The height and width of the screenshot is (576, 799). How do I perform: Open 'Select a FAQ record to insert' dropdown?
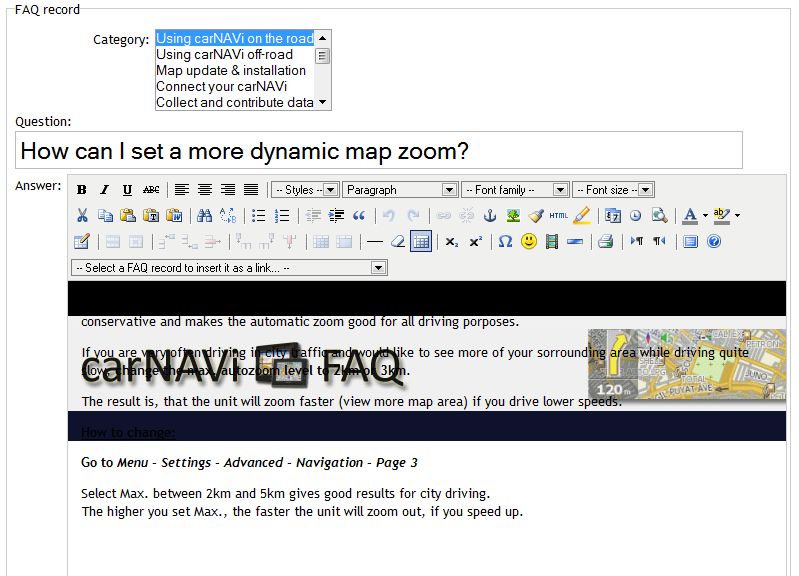[x=229, y=268]
